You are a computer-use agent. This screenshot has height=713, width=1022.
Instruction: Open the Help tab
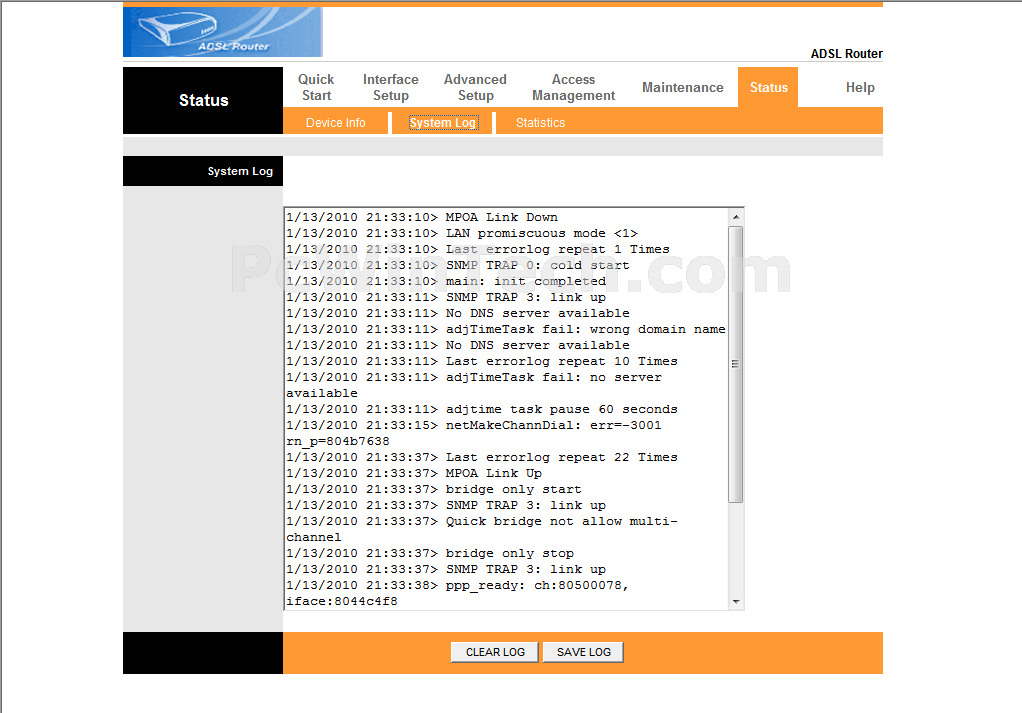(x=860, y=87)
